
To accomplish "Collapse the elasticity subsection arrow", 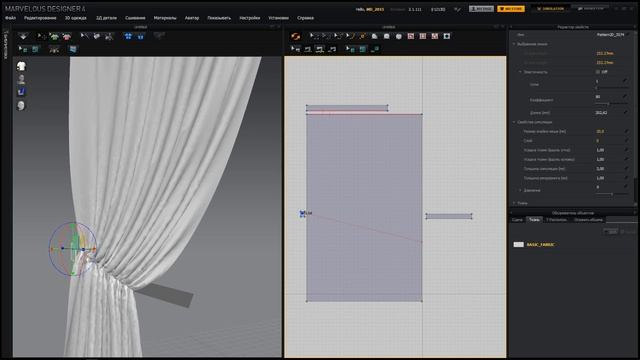I will point(520,72).
